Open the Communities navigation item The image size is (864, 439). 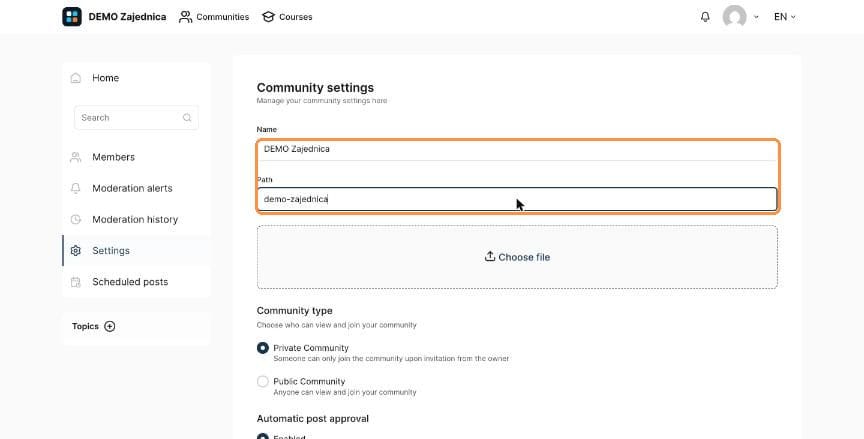pyautogui.click(x=214, y=17)
